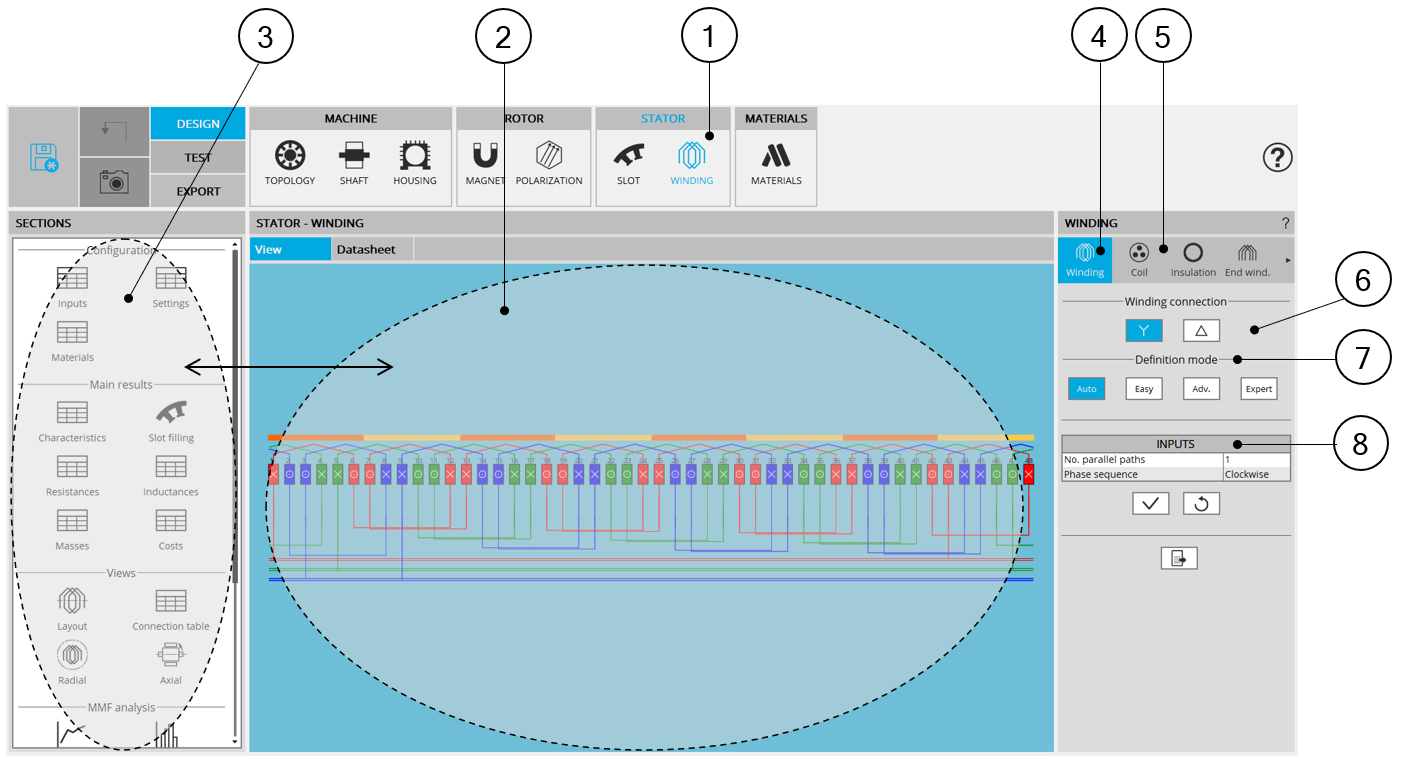The image size is (1411, 766).
Task: Show the Radial view
Action: click(x=72, y=660)
